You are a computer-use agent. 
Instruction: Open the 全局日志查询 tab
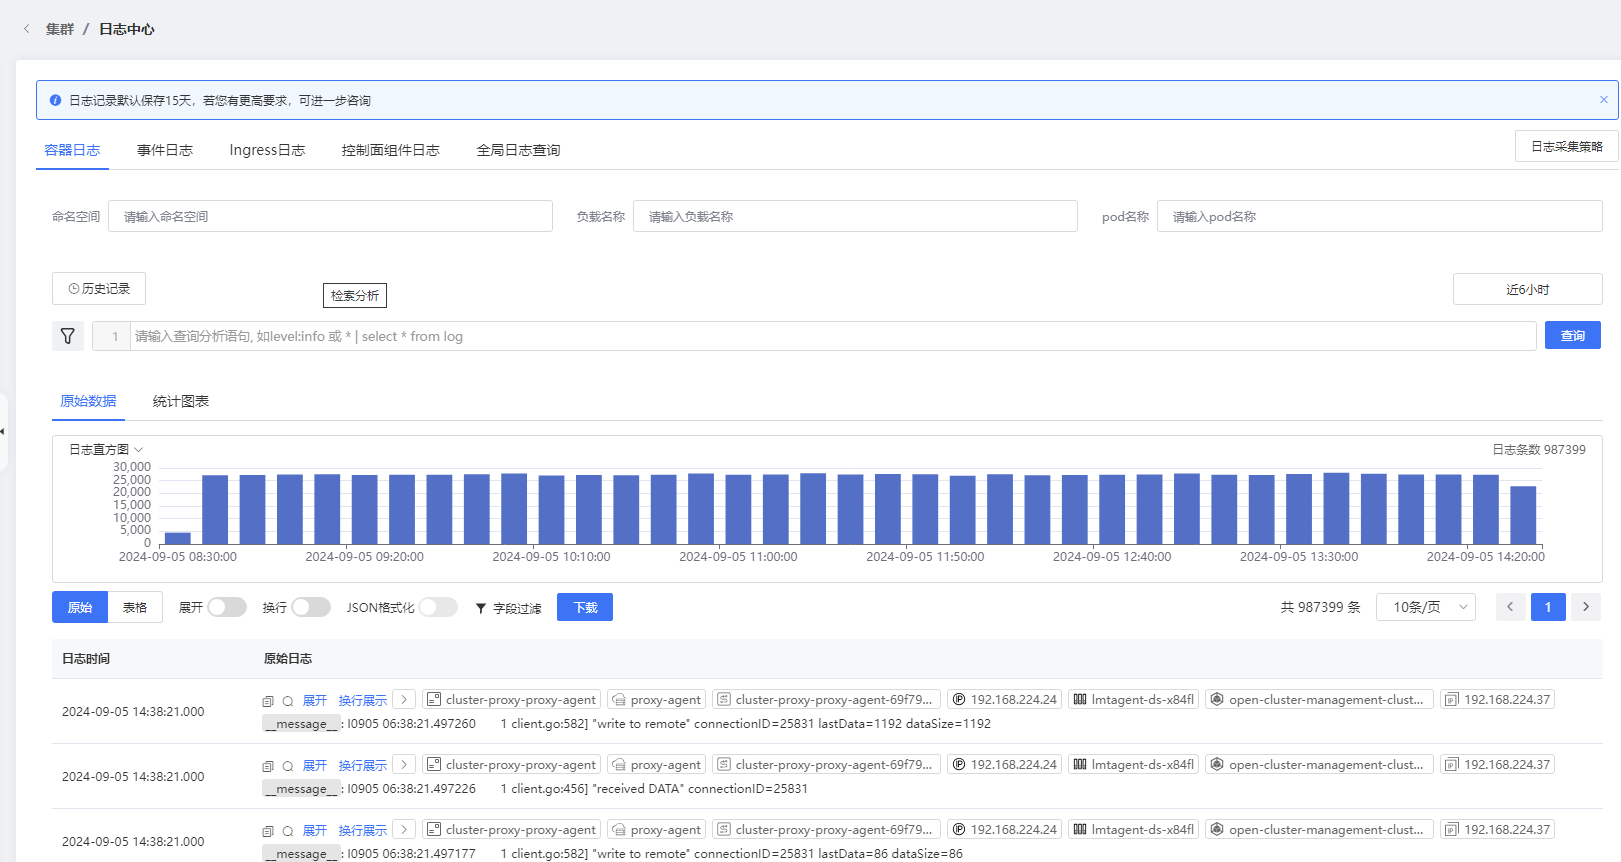[518, 150]
